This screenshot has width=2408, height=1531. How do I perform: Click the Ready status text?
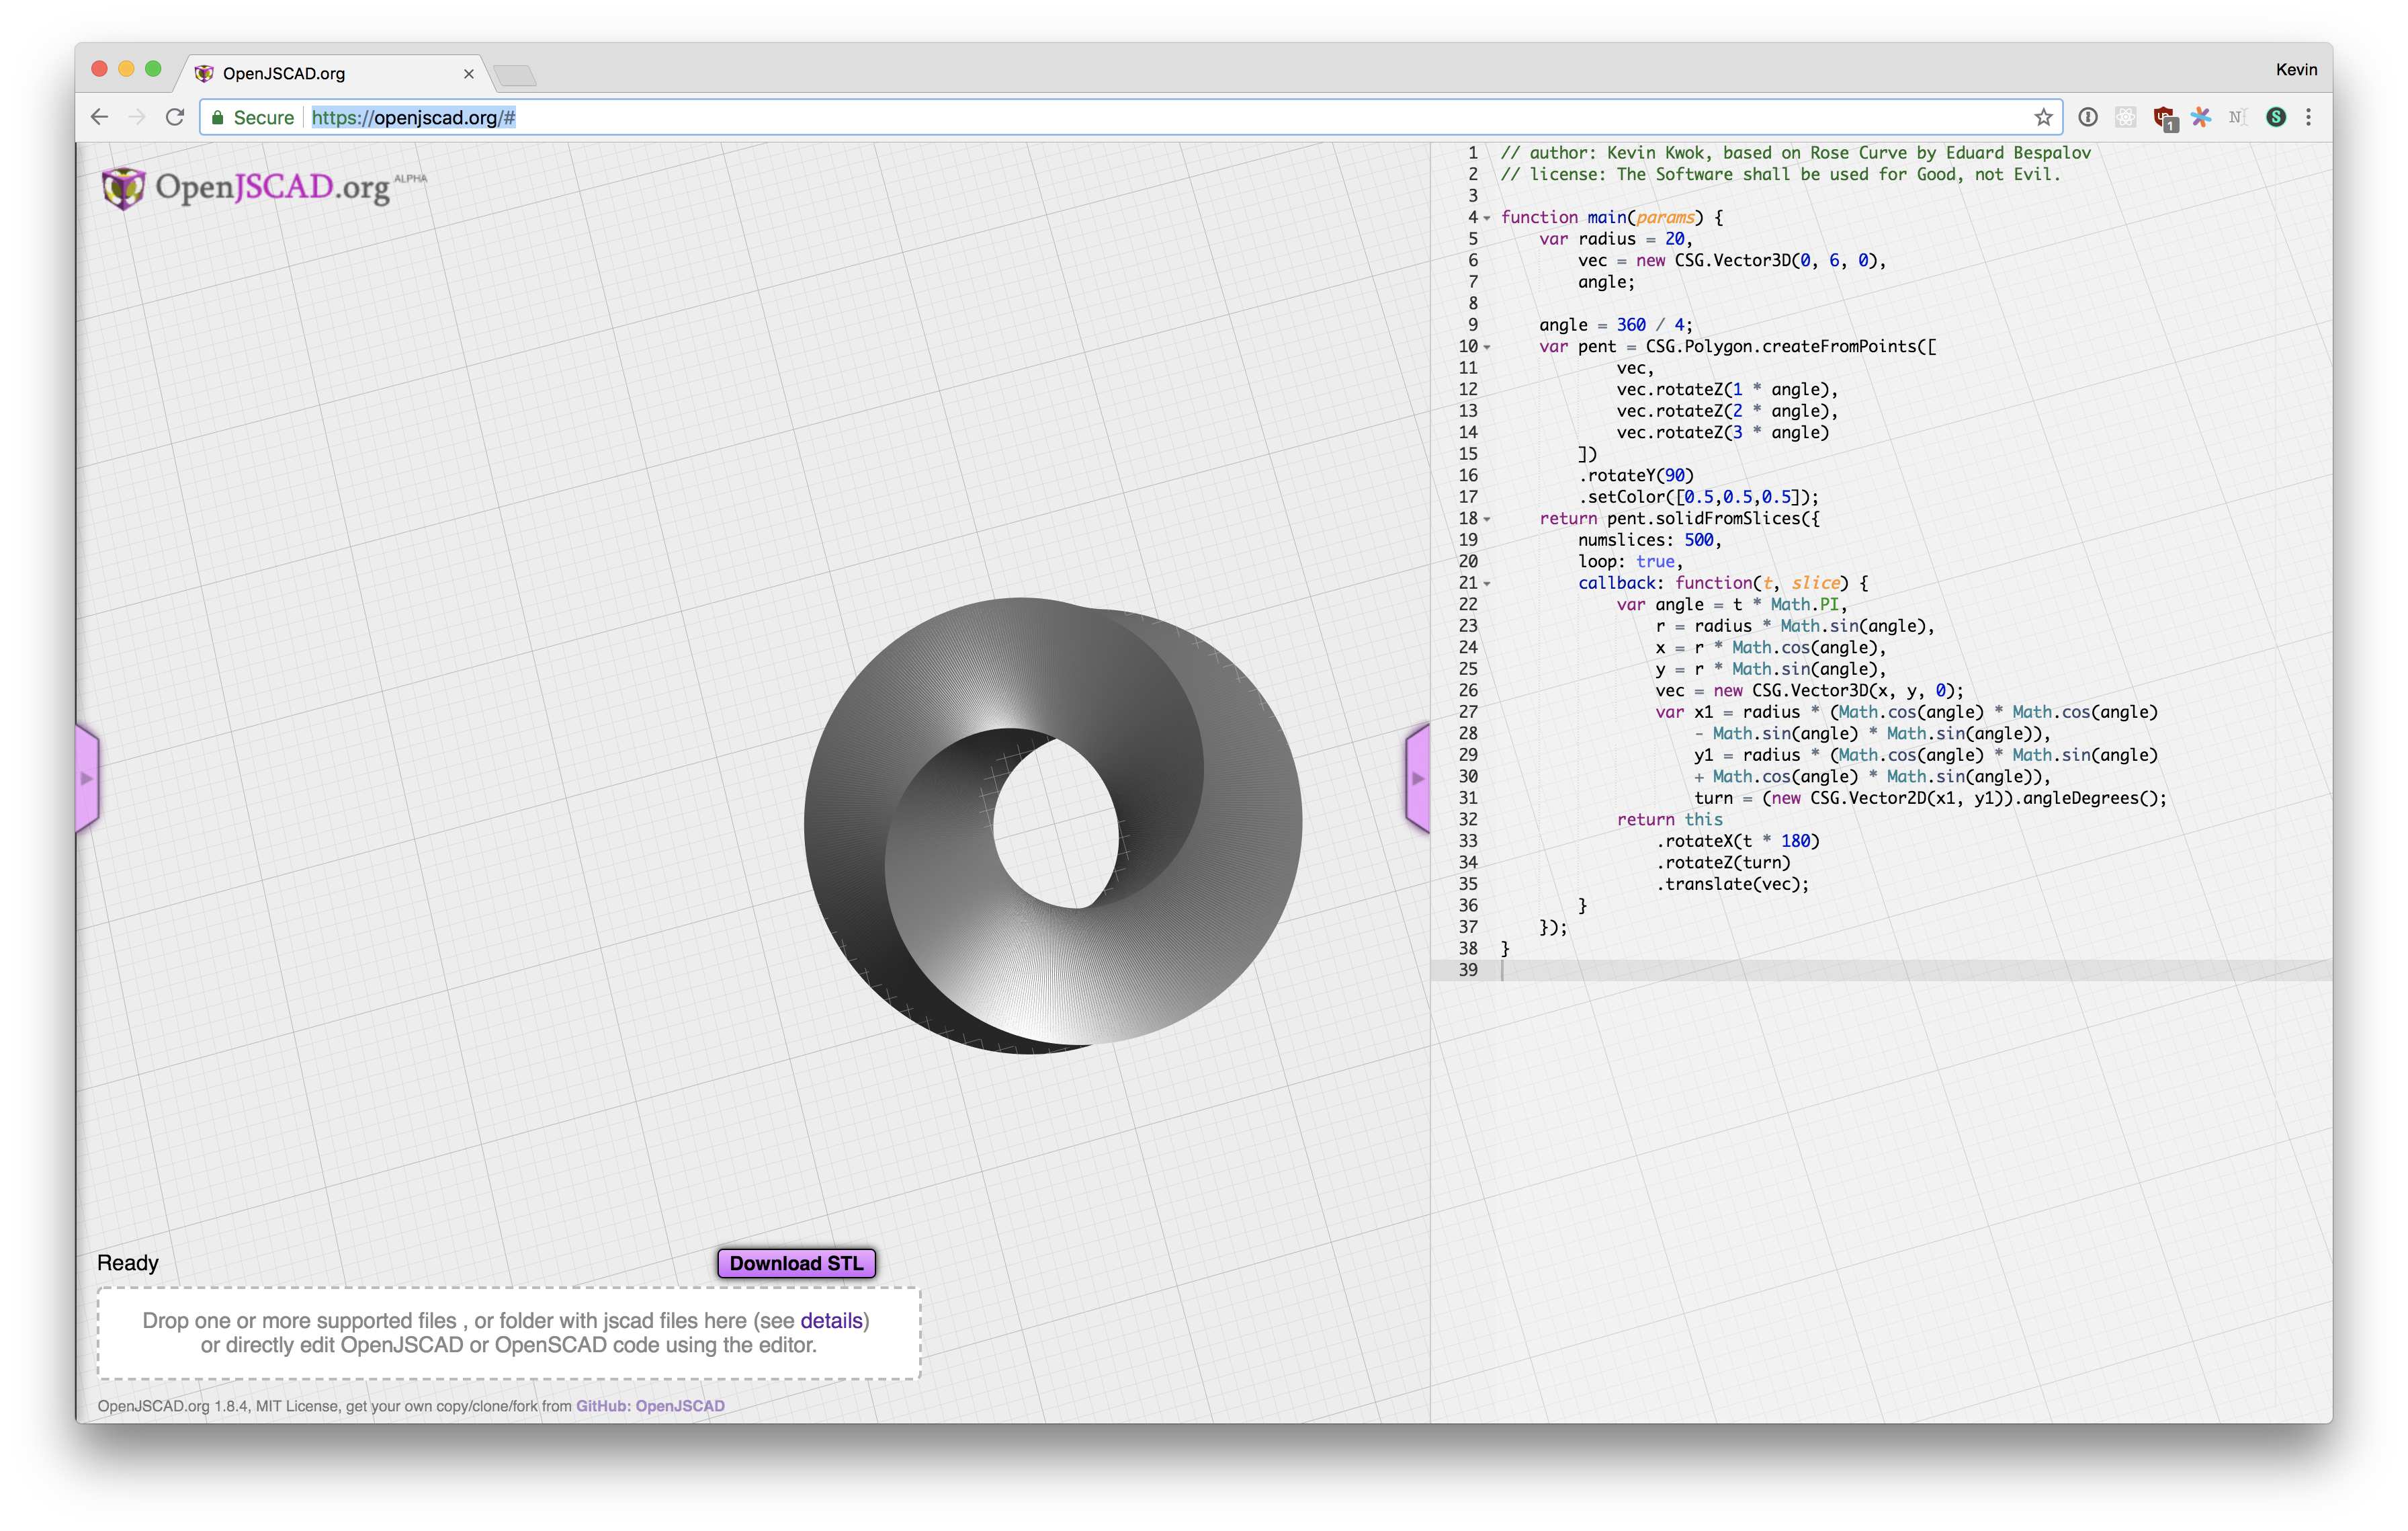[x=128, y=1263]
